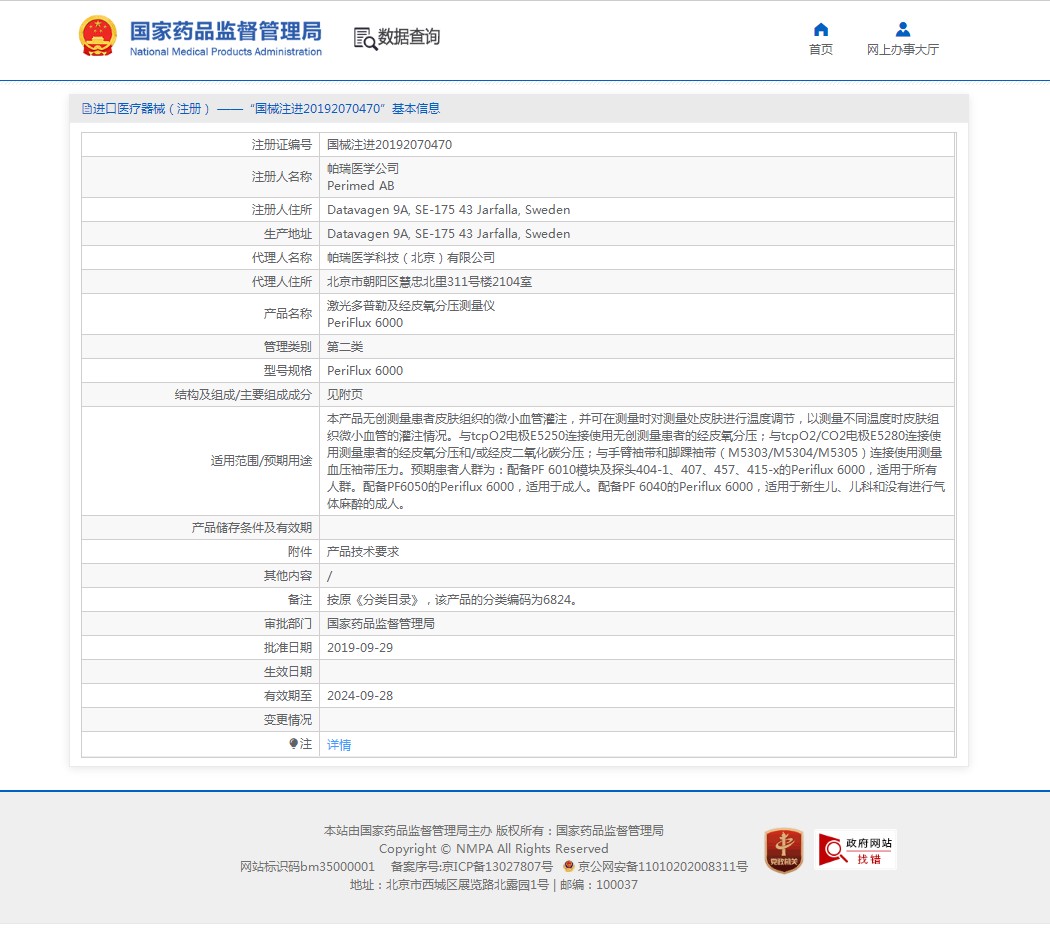Image resolution: width=1050 pixels, height=930 pixels.
Task: Click the 管理类别 label
Action: pyautogui.click(x=288, y=347)
